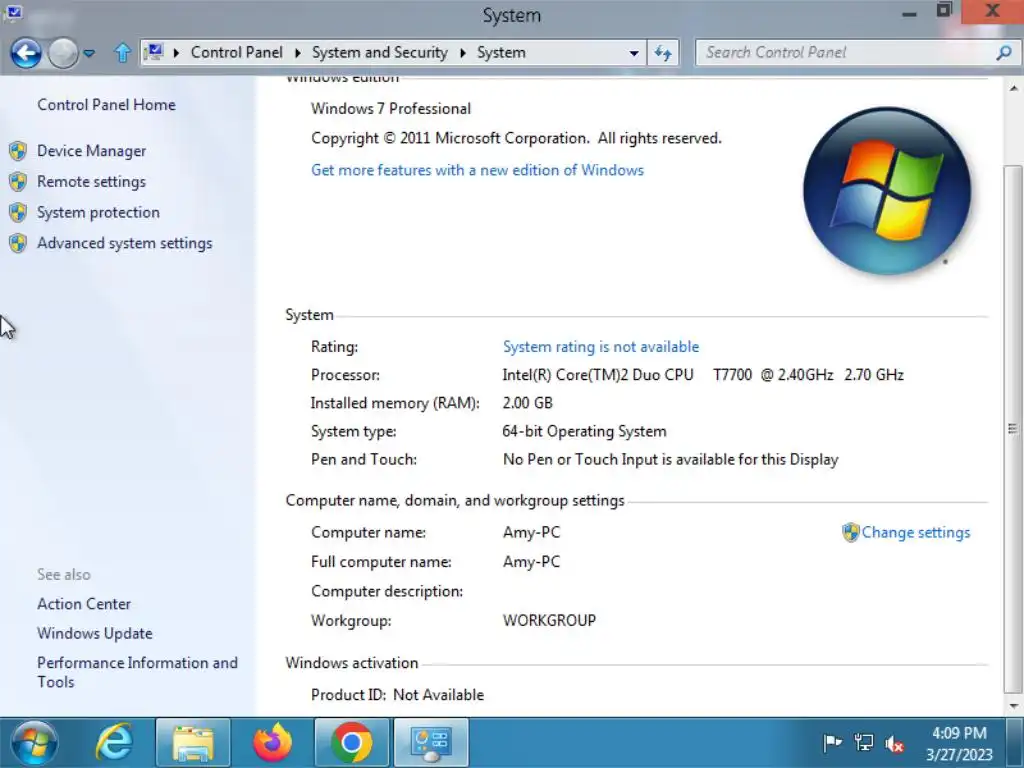Open Device Manager link

[x=91, y=151]
